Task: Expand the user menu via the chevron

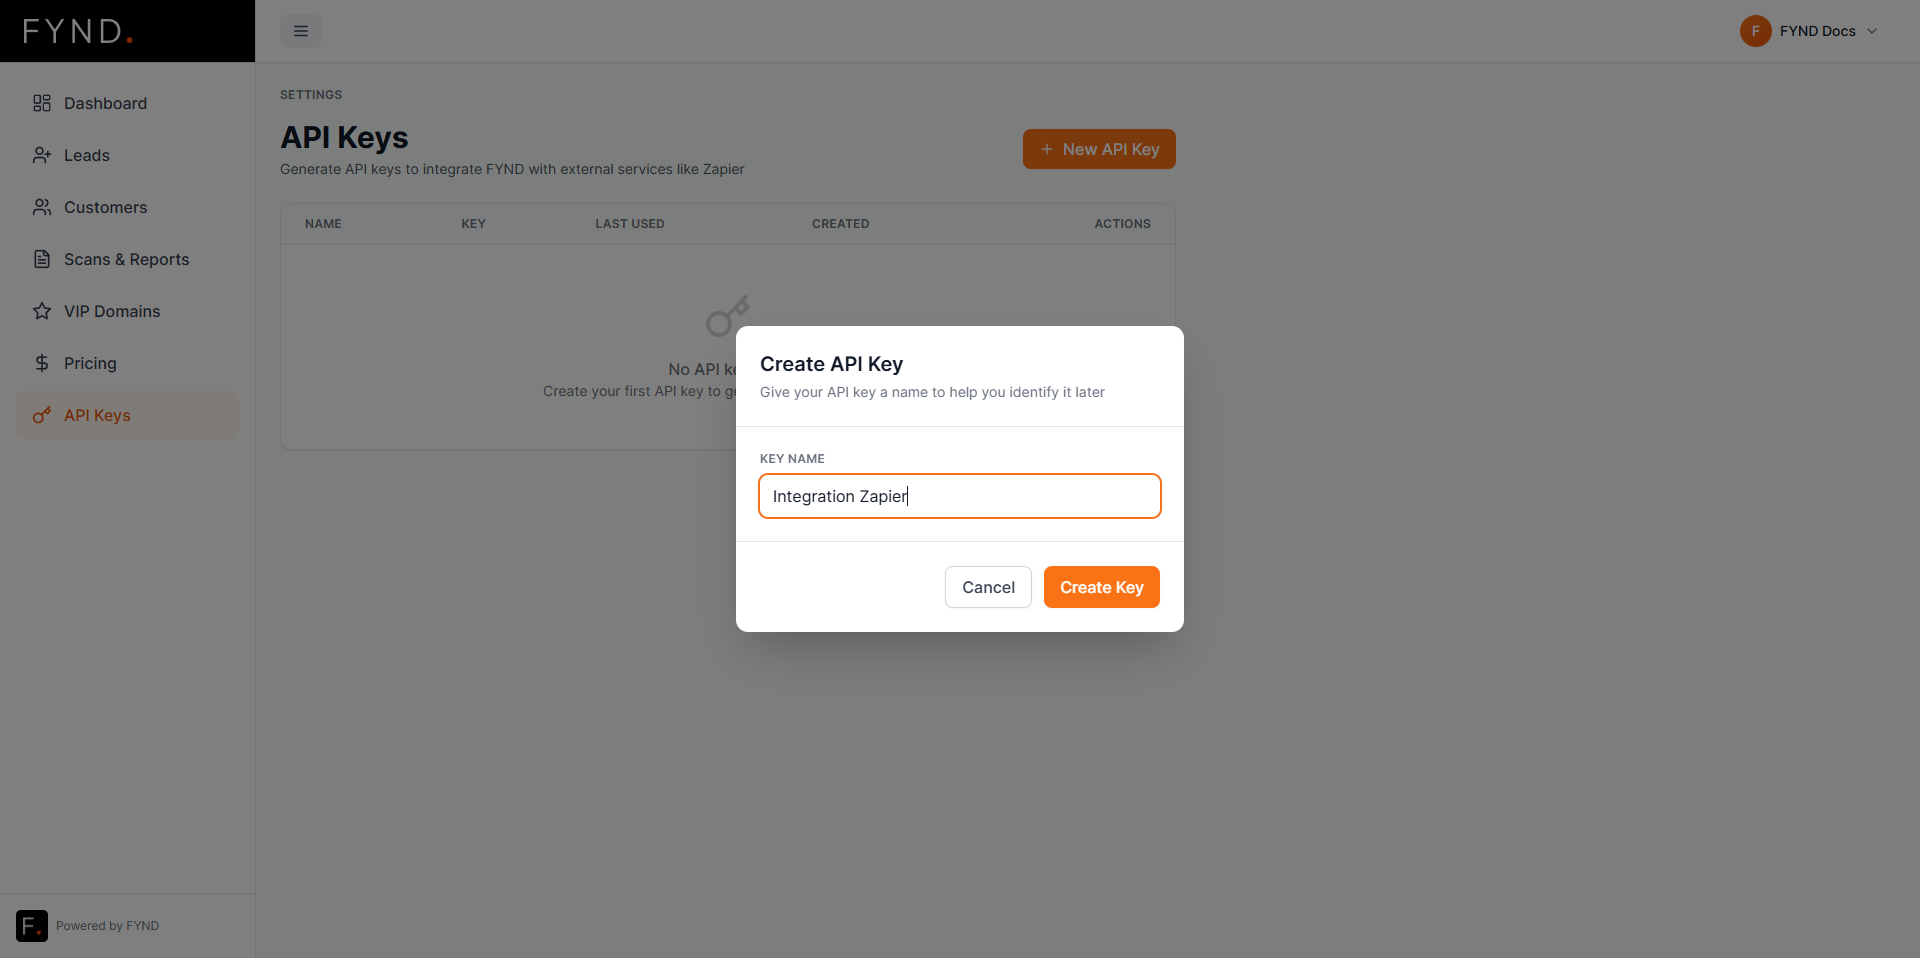Action: [1874, 31]
